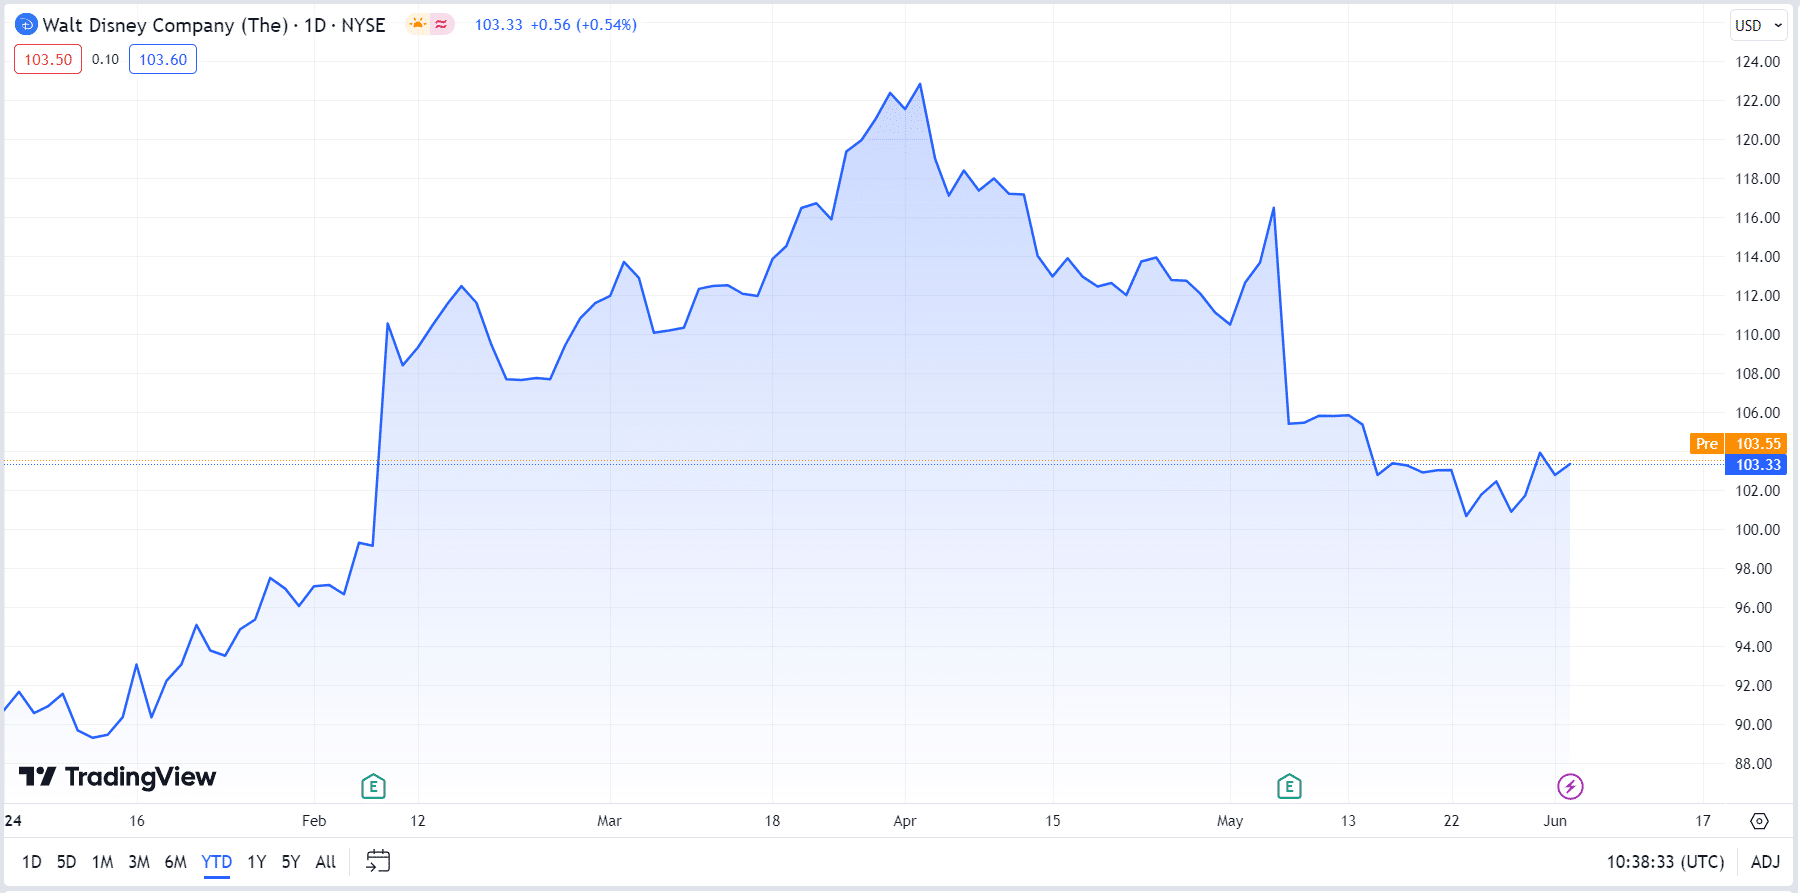Select the 5D time range
1800x893 pixels.
(x=66, y=862)
